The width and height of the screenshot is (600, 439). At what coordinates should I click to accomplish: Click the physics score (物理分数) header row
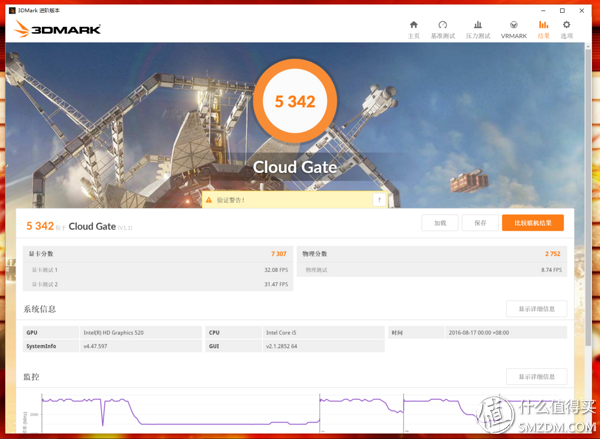pos(432,254)
